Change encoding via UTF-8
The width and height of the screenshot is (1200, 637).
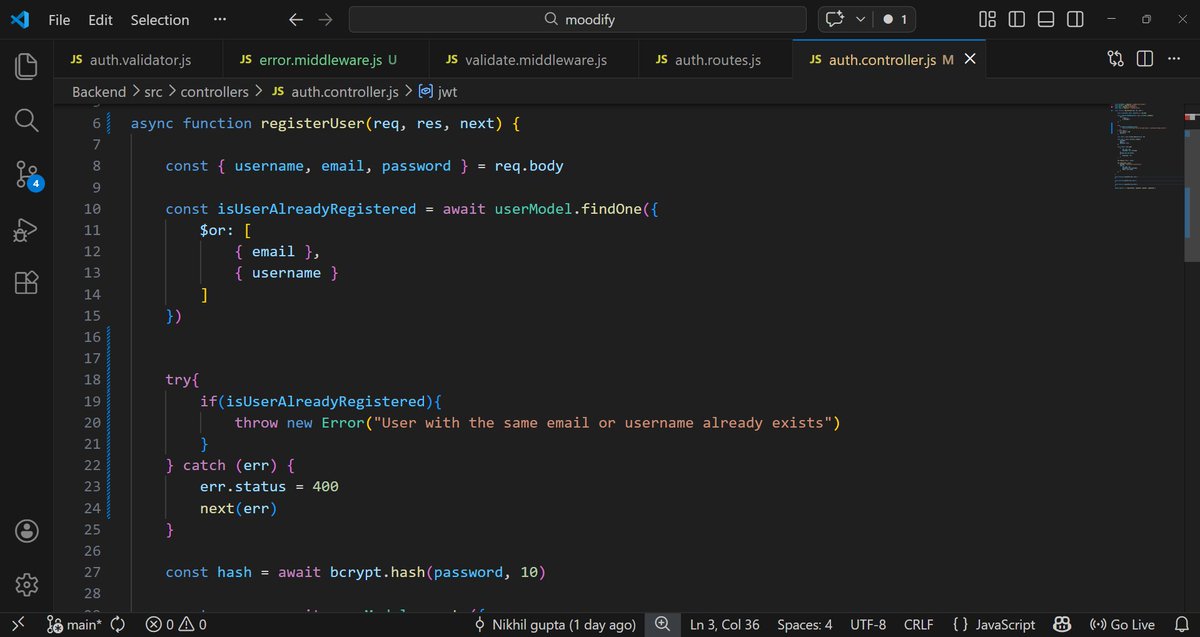pos(868,625)
